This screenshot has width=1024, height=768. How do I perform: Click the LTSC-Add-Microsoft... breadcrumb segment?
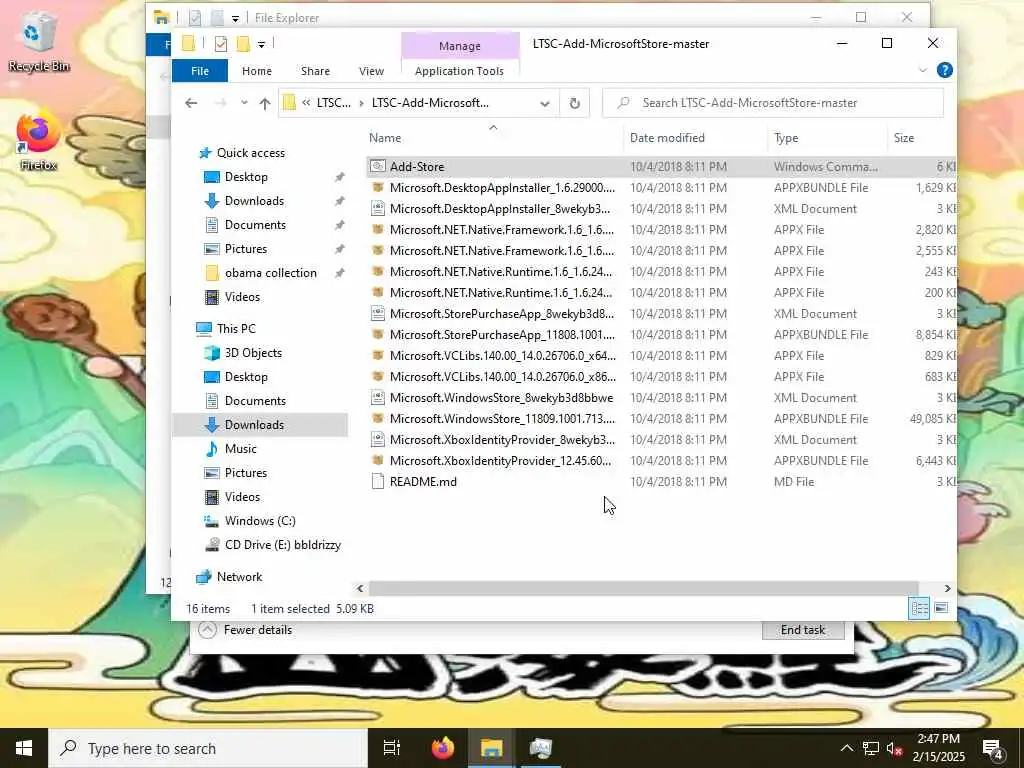pyautogui.click(x=430, y=103)
